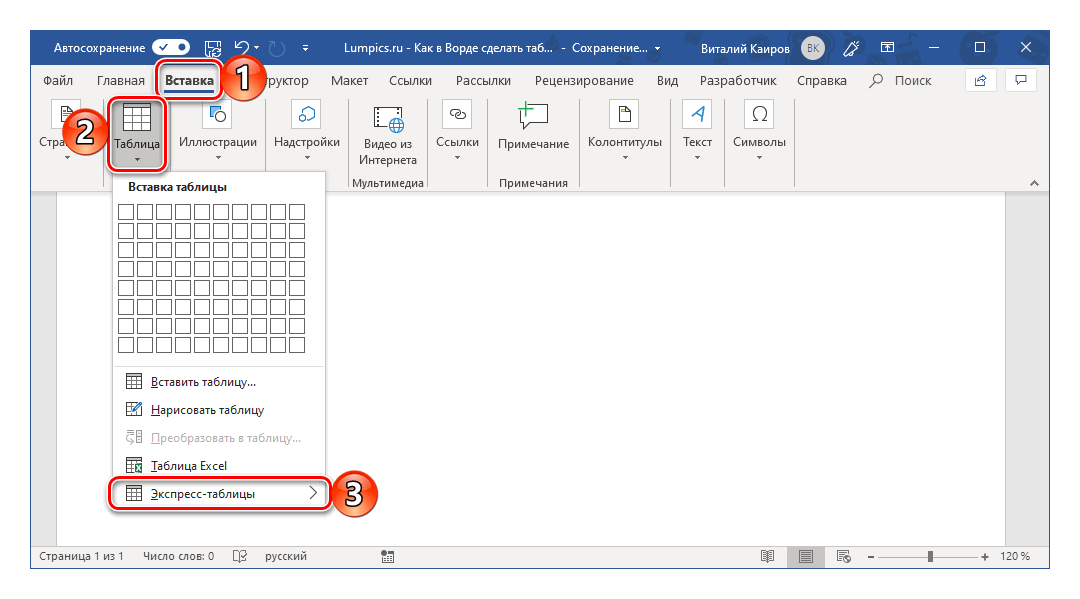Screen dimensions: 1080x599
Task: Click the undo arrow icon
Action: (x=241, y=47)
